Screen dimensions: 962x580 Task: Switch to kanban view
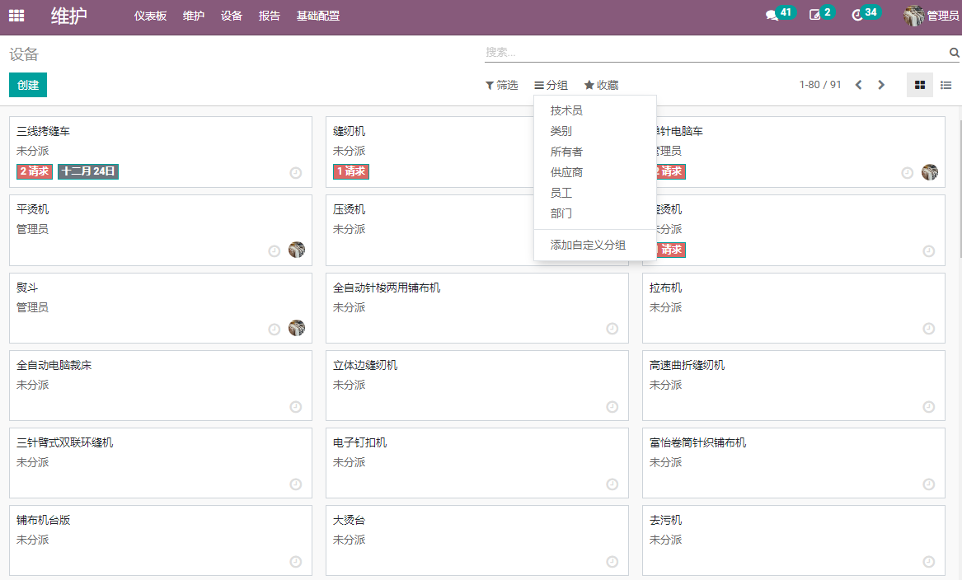point(920,85)
